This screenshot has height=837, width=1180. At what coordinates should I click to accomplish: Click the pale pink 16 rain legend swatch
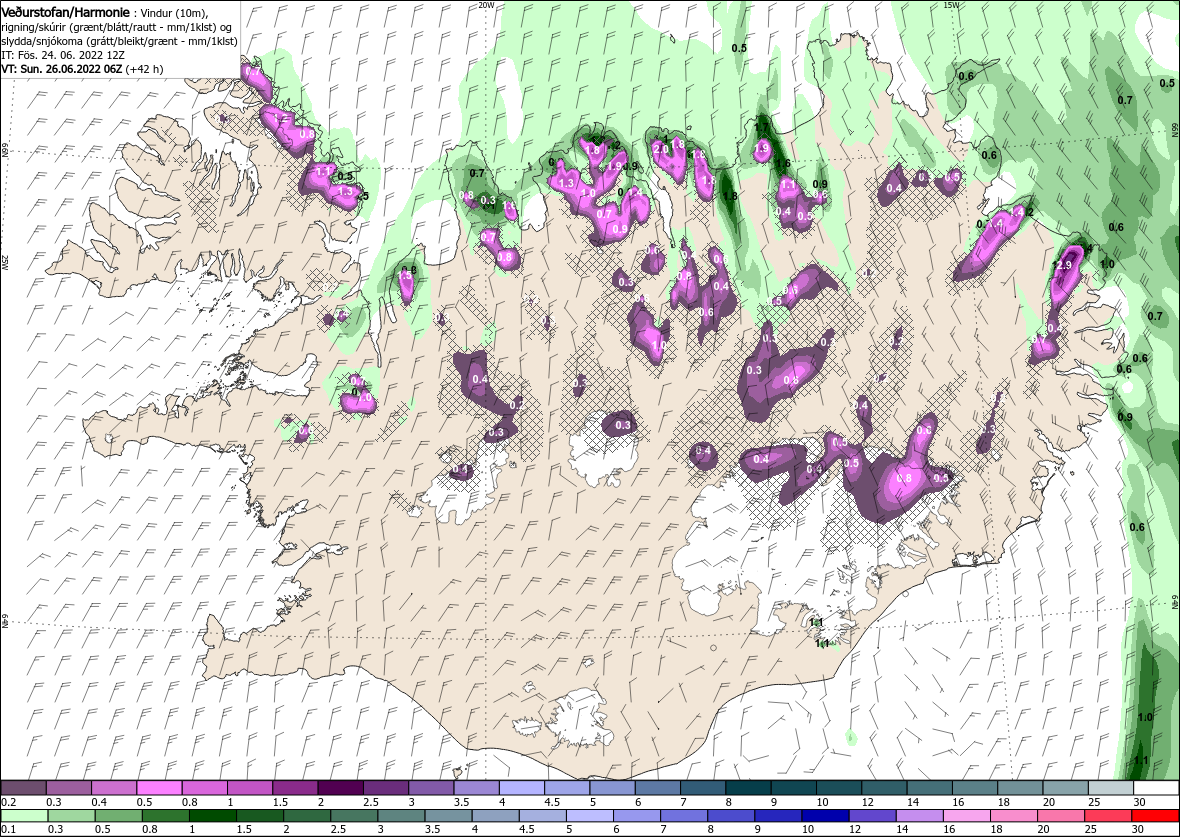967,816
